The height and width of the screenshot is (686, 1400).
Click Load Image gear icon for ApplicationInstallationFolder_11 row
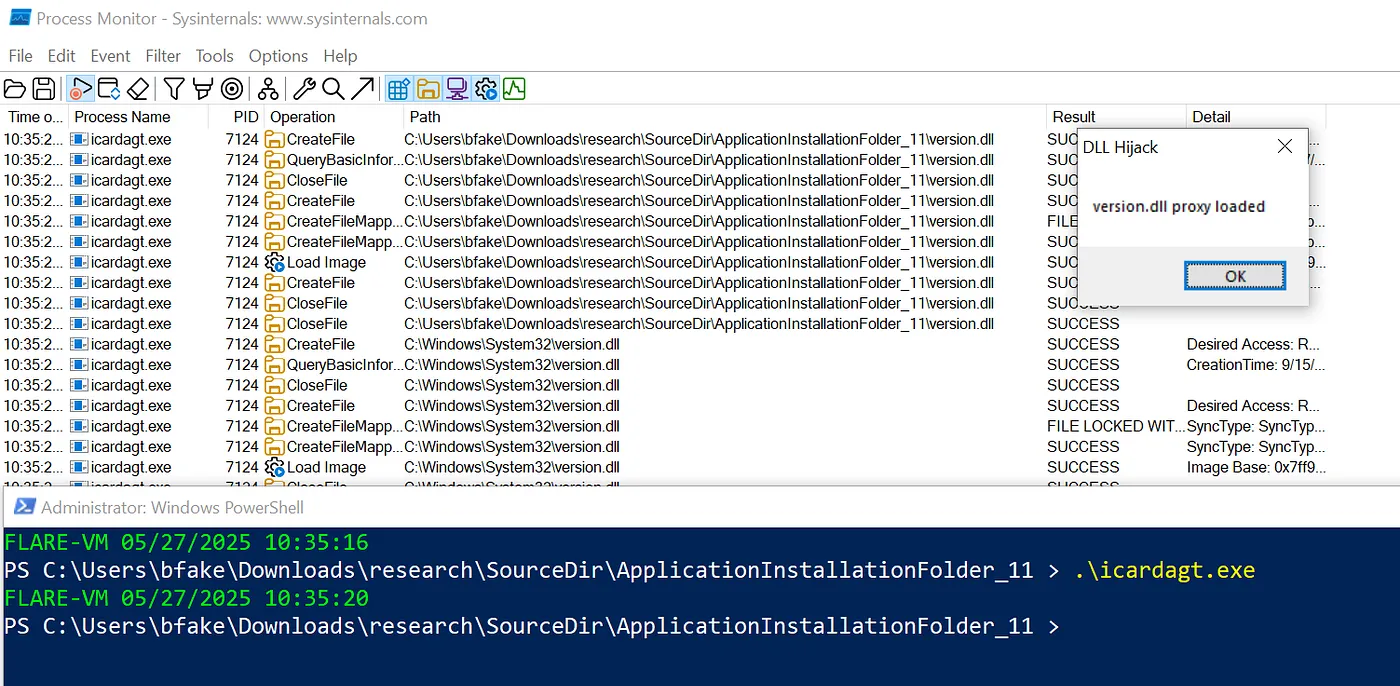pyautogui.click(x=275, y=262)
